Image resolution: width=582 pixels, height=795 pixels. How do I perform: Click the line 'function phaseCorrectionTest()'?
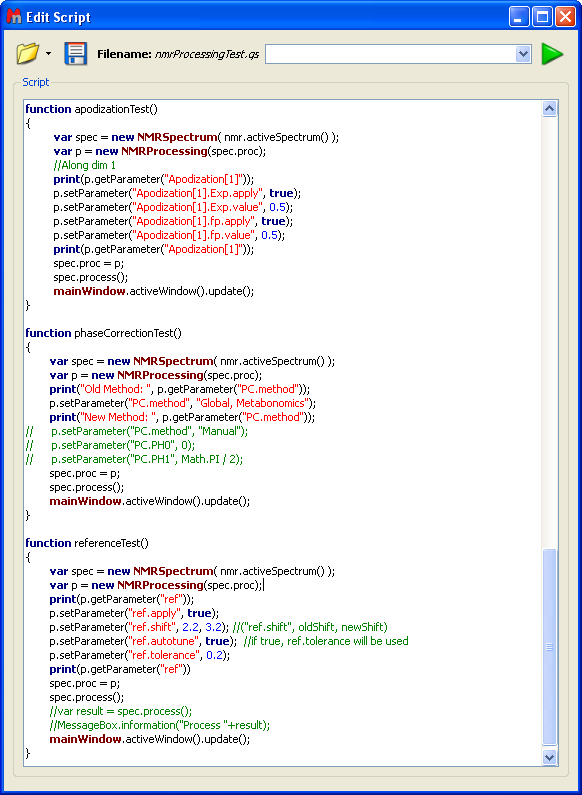point(103,333)
